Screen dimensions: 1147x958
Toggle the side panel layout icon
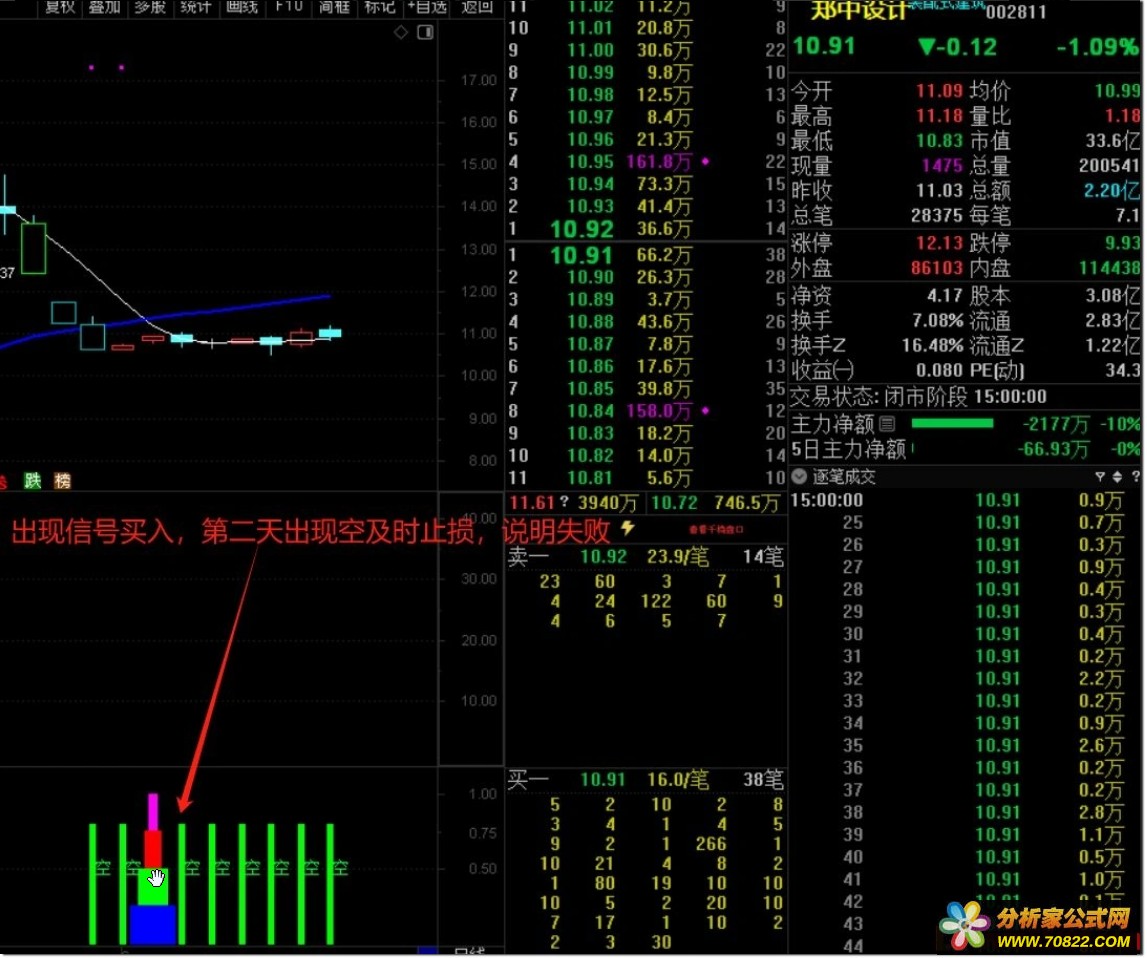(x=425, y=32)
